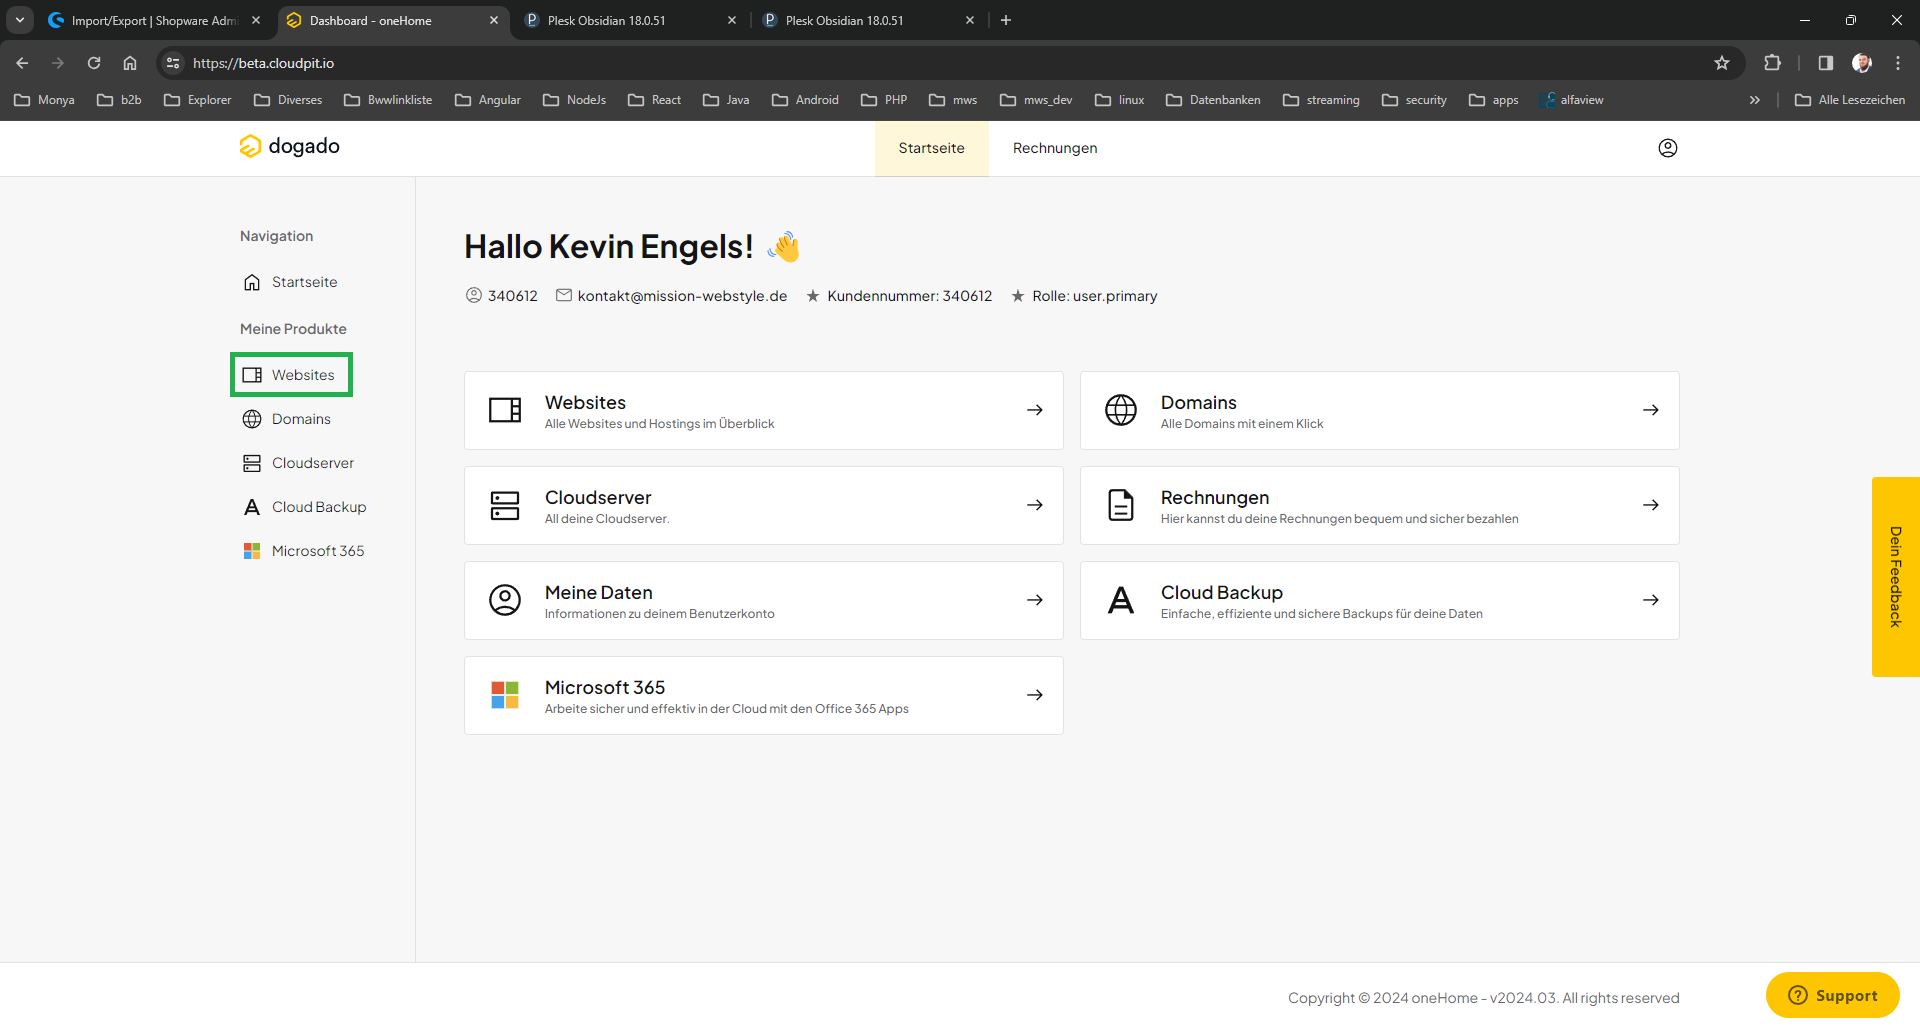Open the Domains dashboard card
Screen dimensions: 1920x1032
1379,411
